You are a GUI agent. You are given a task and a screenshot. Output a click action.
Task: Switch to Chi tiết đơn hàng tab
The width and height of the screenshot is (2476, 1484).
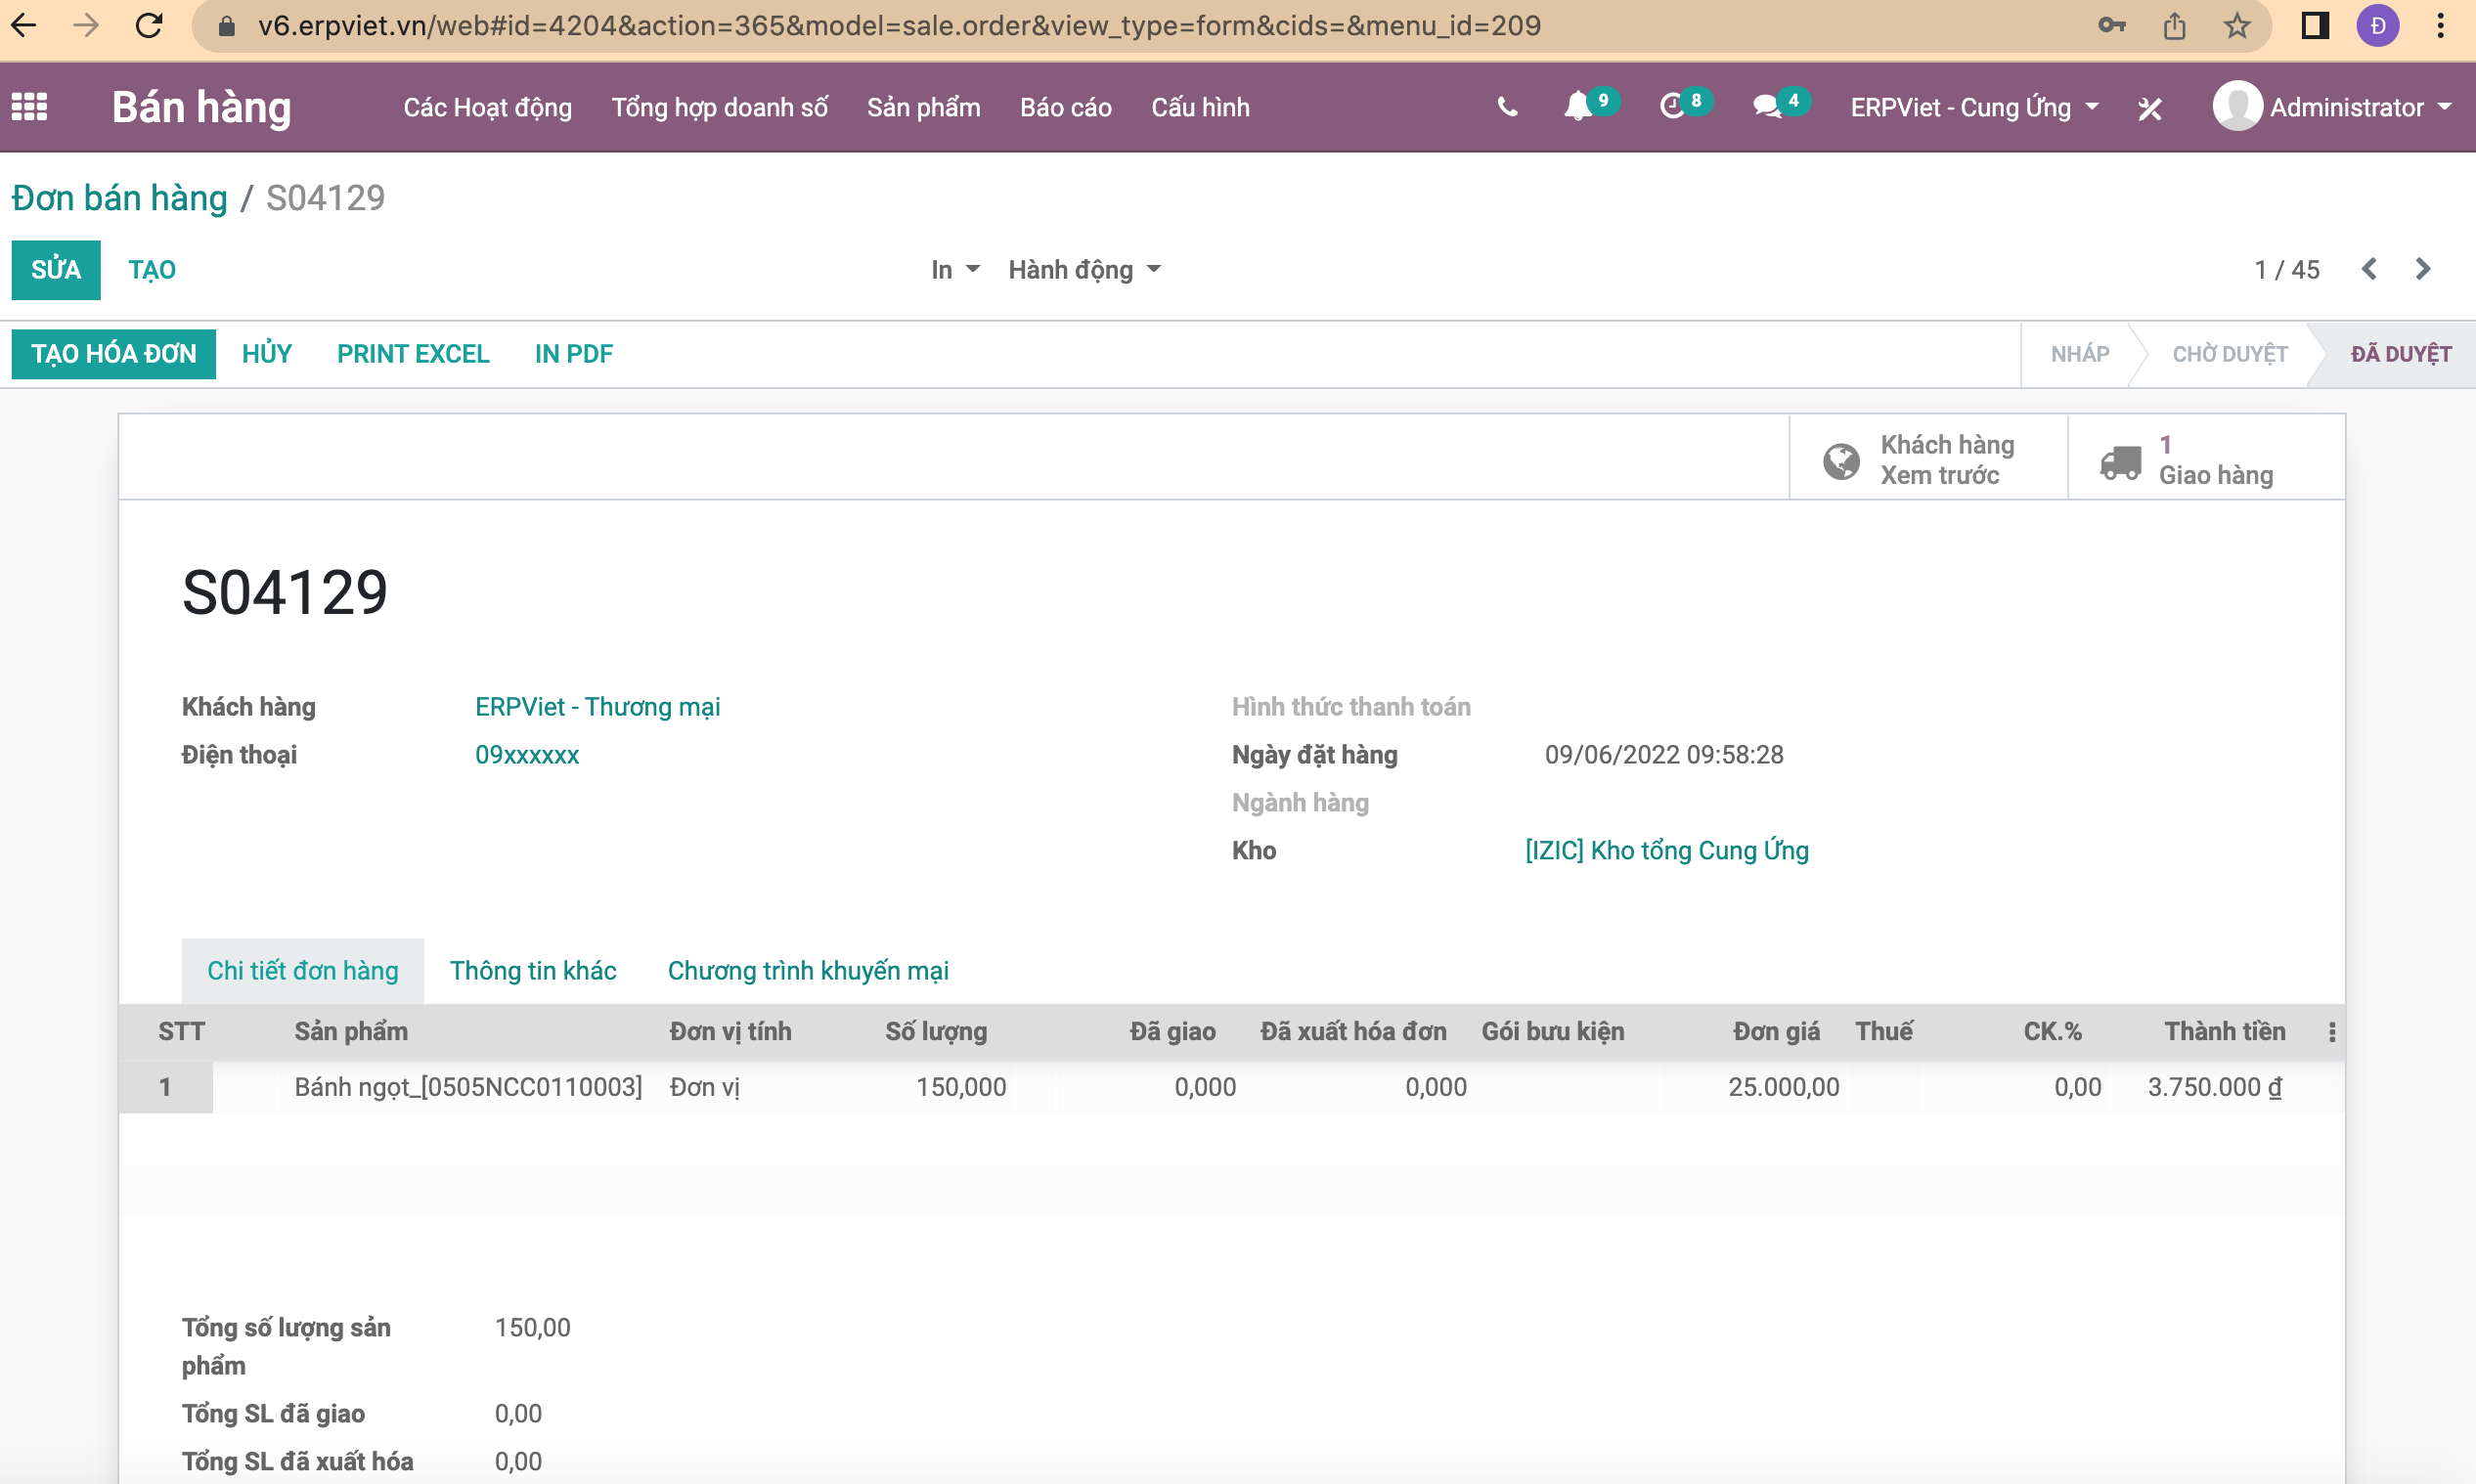[x=303, y=971]
